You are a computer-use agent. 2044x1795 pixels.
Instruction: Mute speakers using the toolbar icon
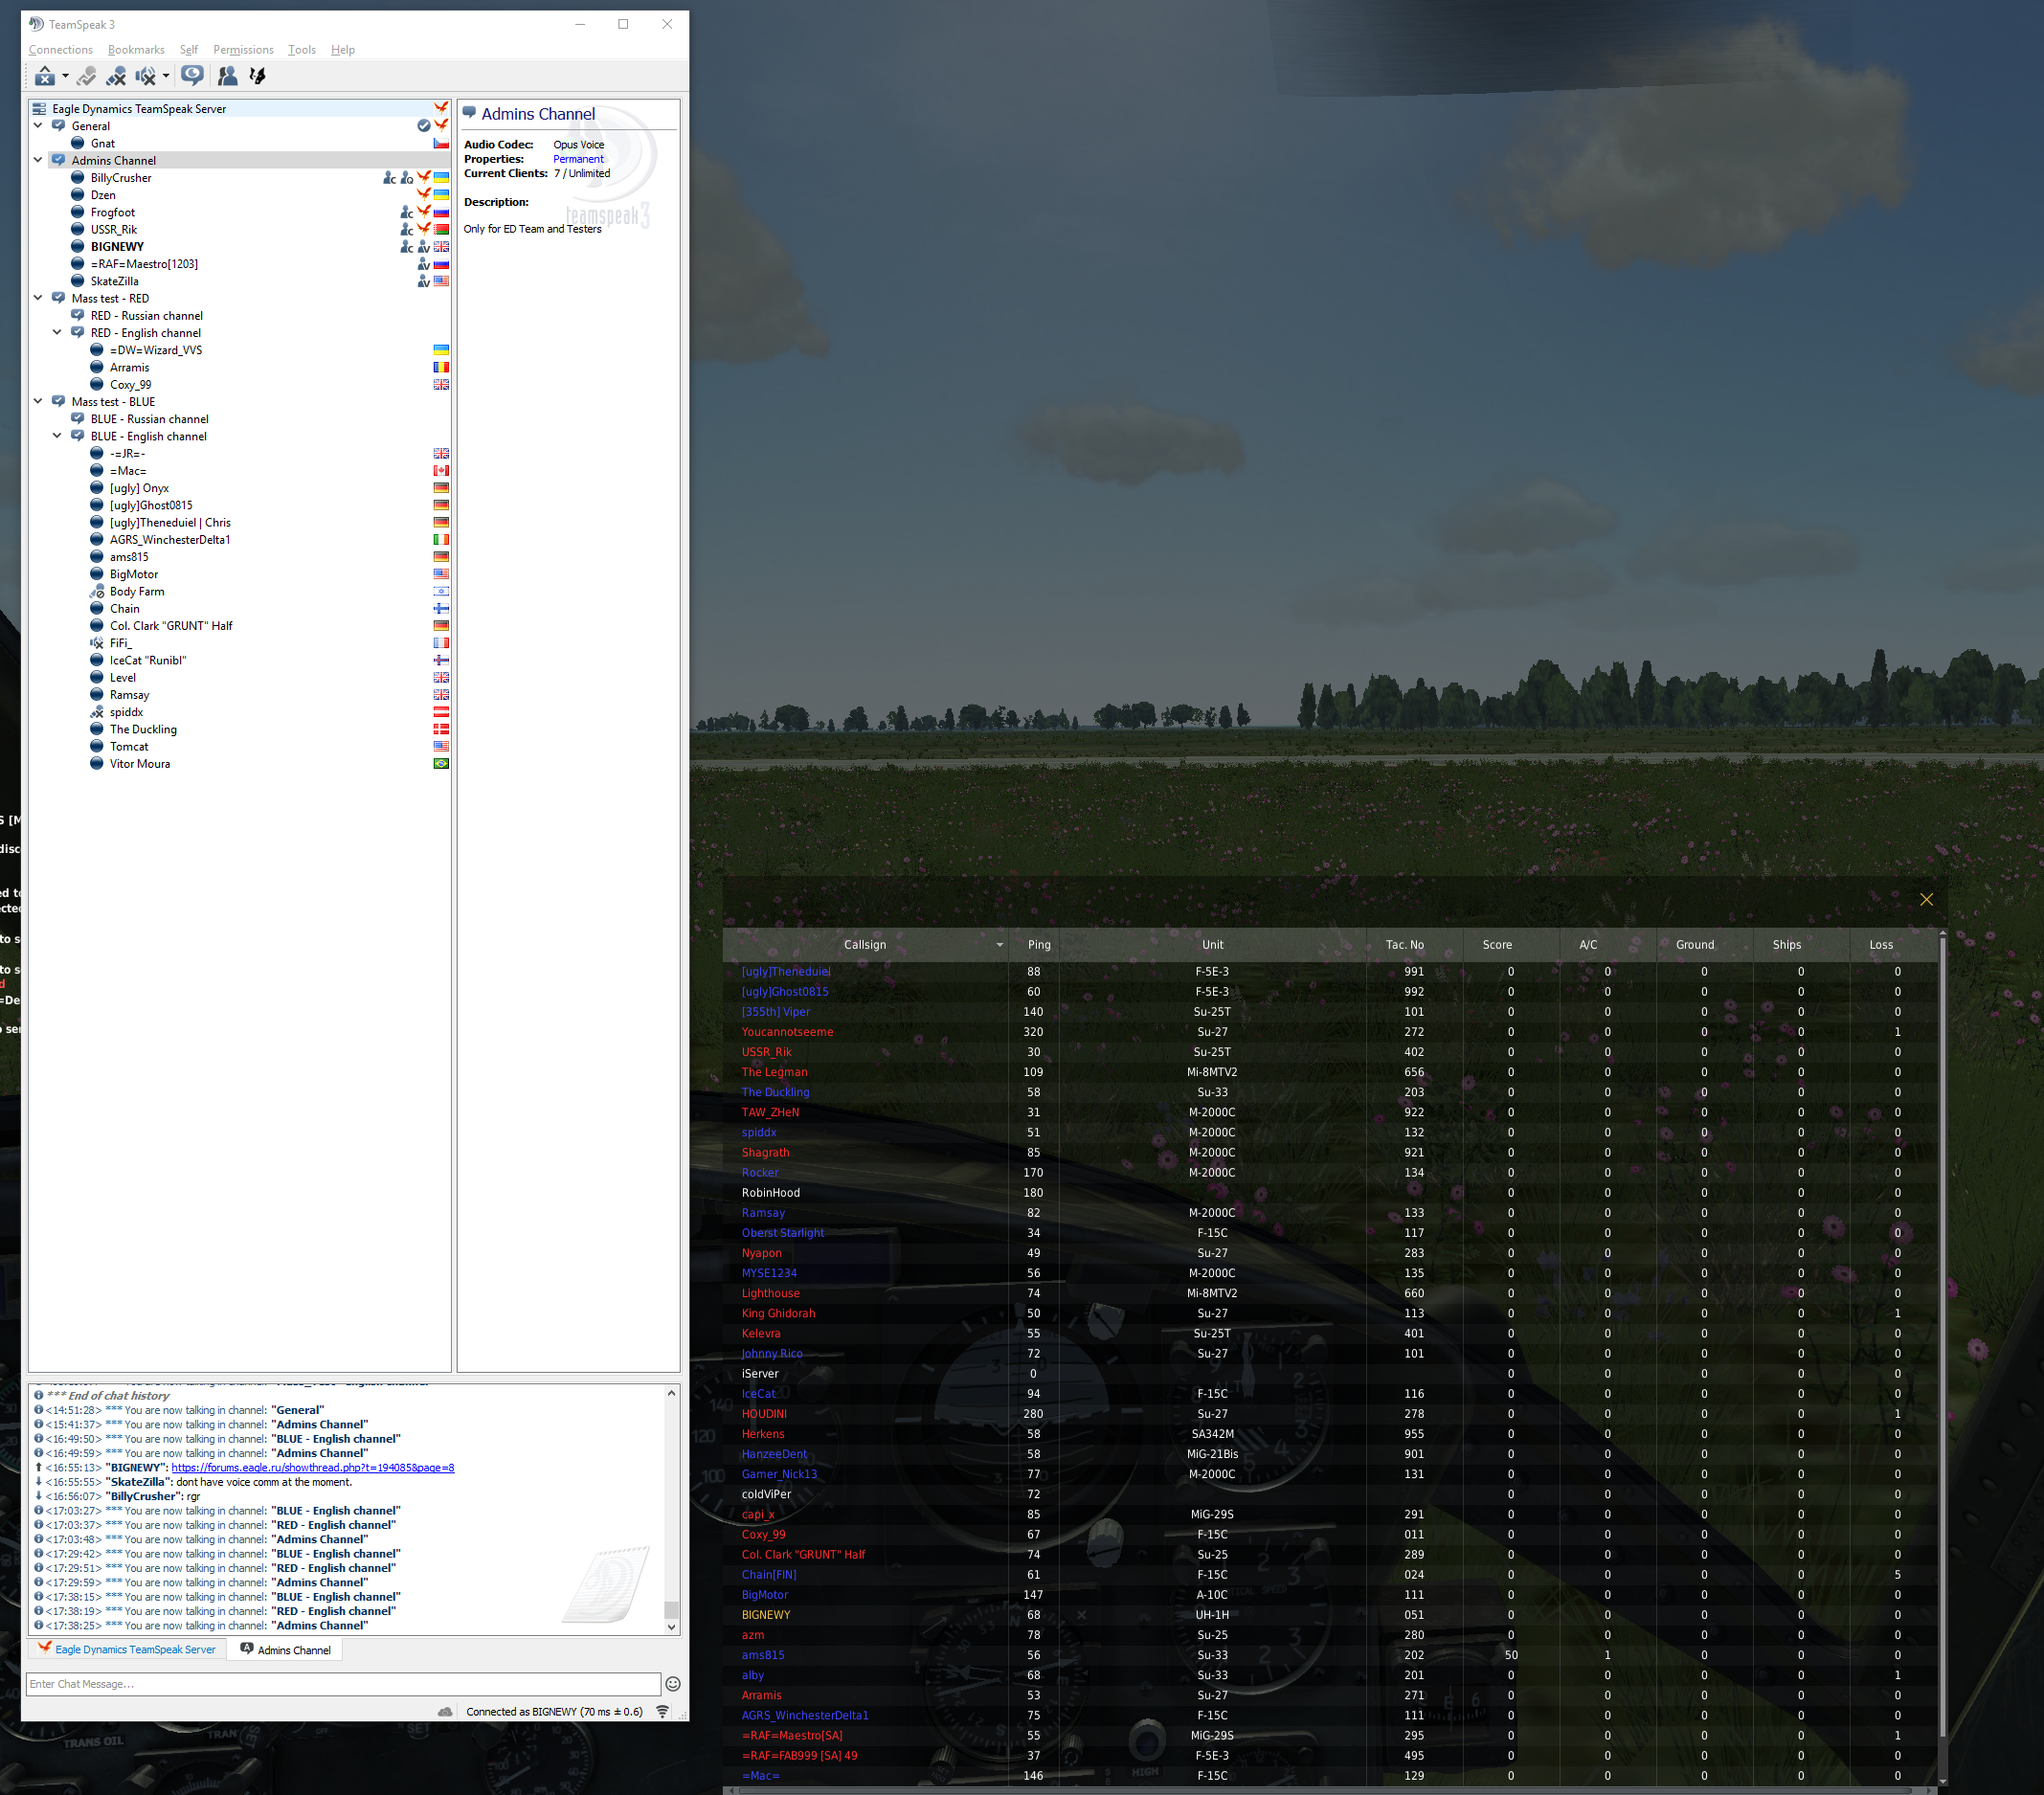coord(146,76)
